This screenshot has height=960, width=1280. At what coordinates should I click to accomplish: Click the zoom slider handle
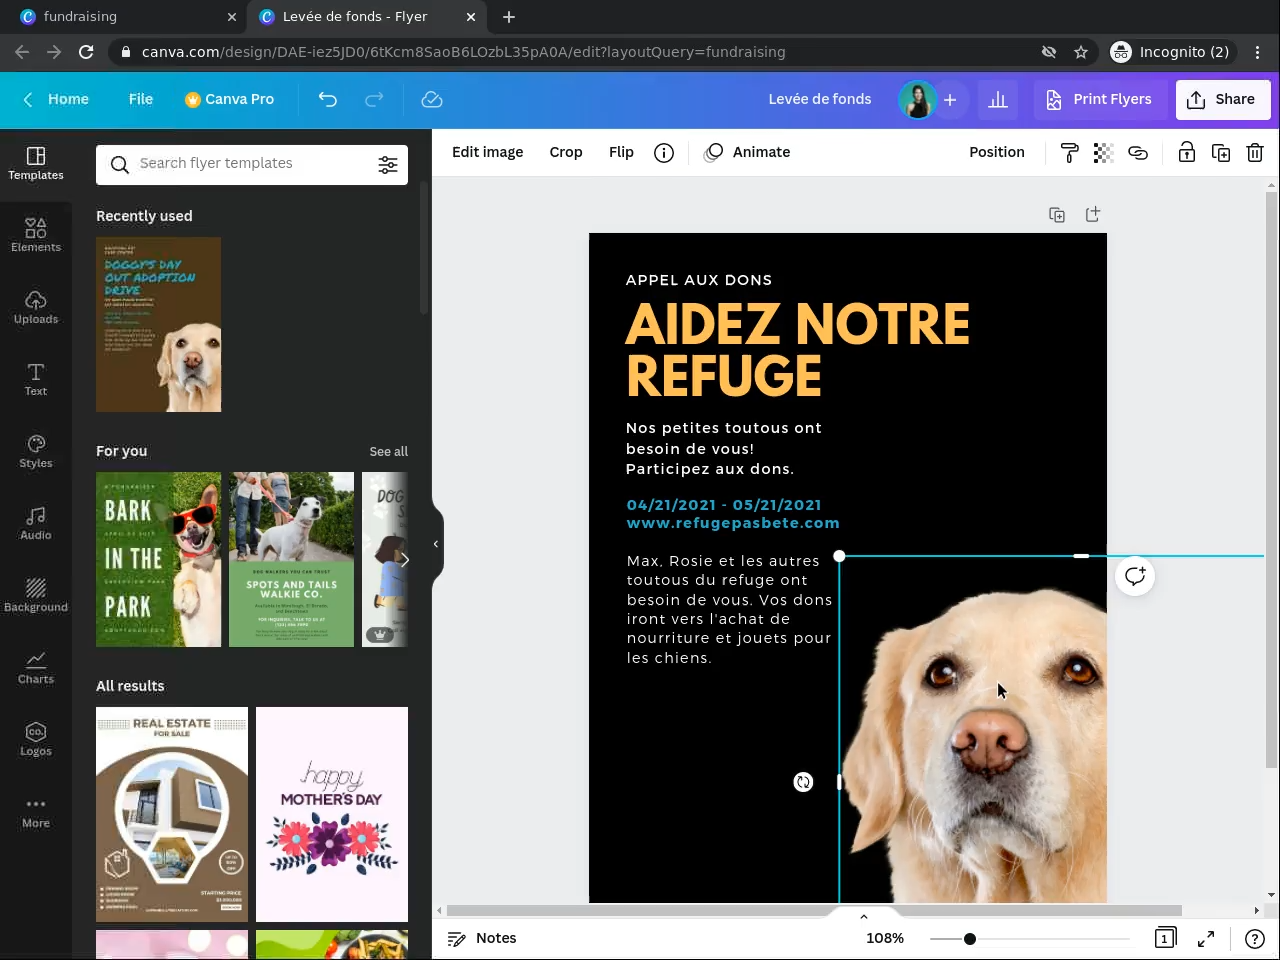970,939
